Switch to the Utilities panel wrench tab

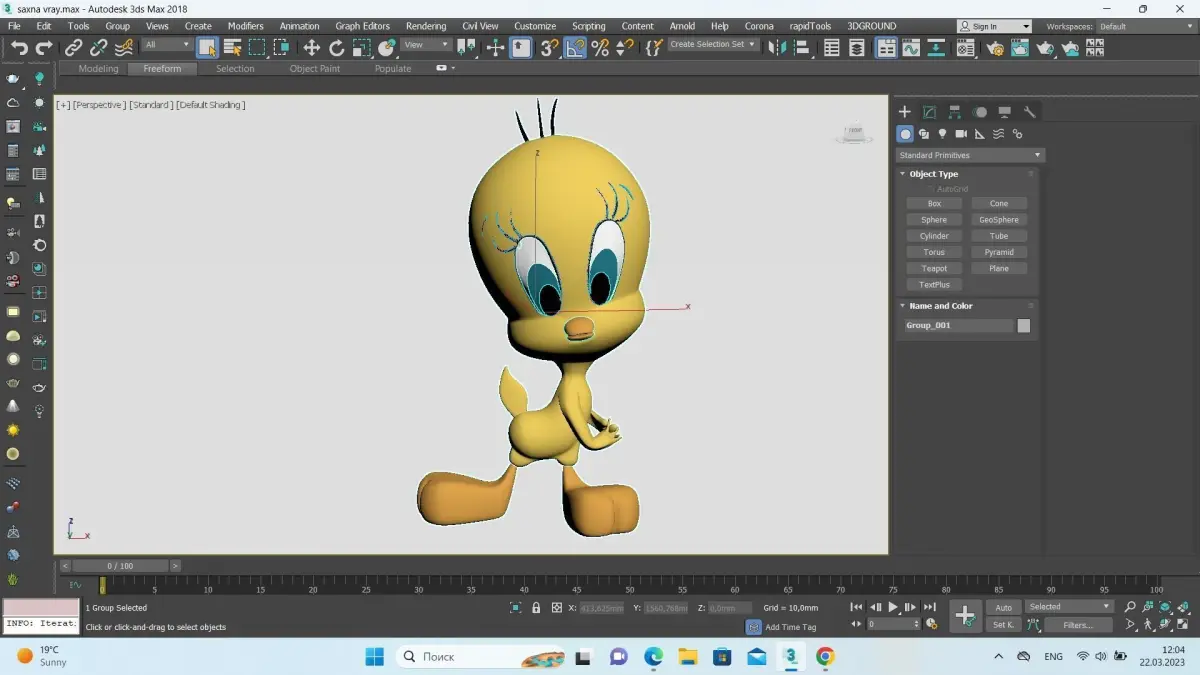(x=1030, y=112)
